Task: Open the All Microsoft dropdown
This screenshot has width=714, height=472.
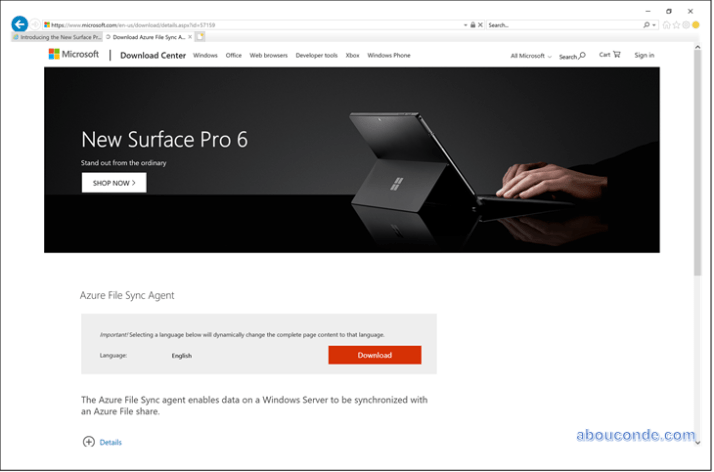Action: pyautogui.click(x=531, y=56)
